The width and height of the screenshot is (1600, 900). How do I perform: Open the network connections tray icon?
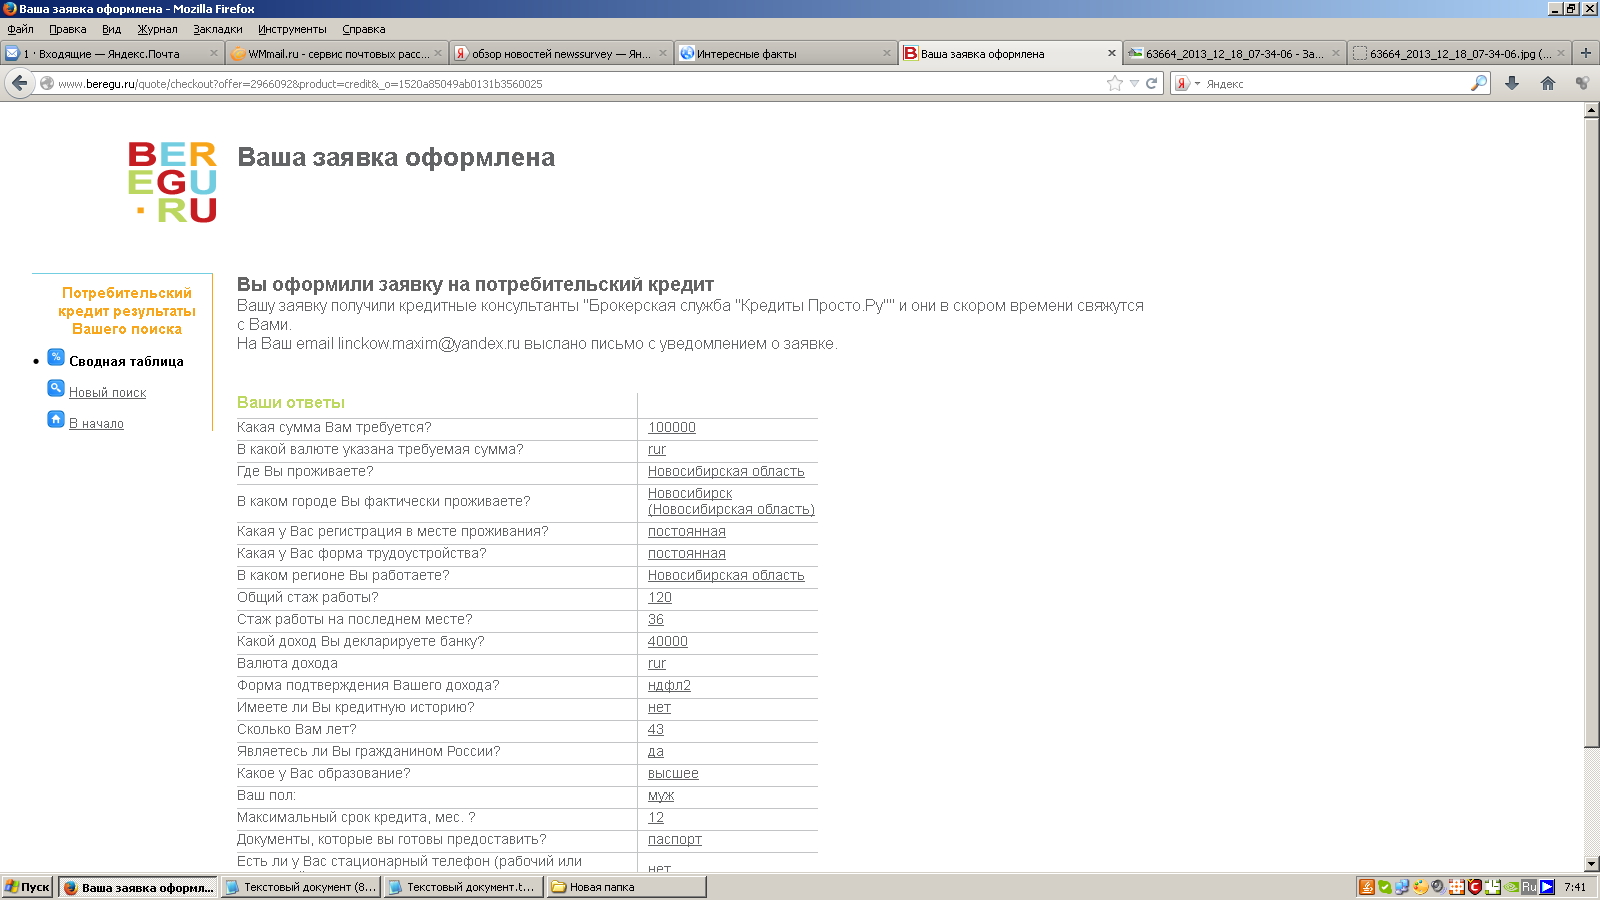[1402, 887]
